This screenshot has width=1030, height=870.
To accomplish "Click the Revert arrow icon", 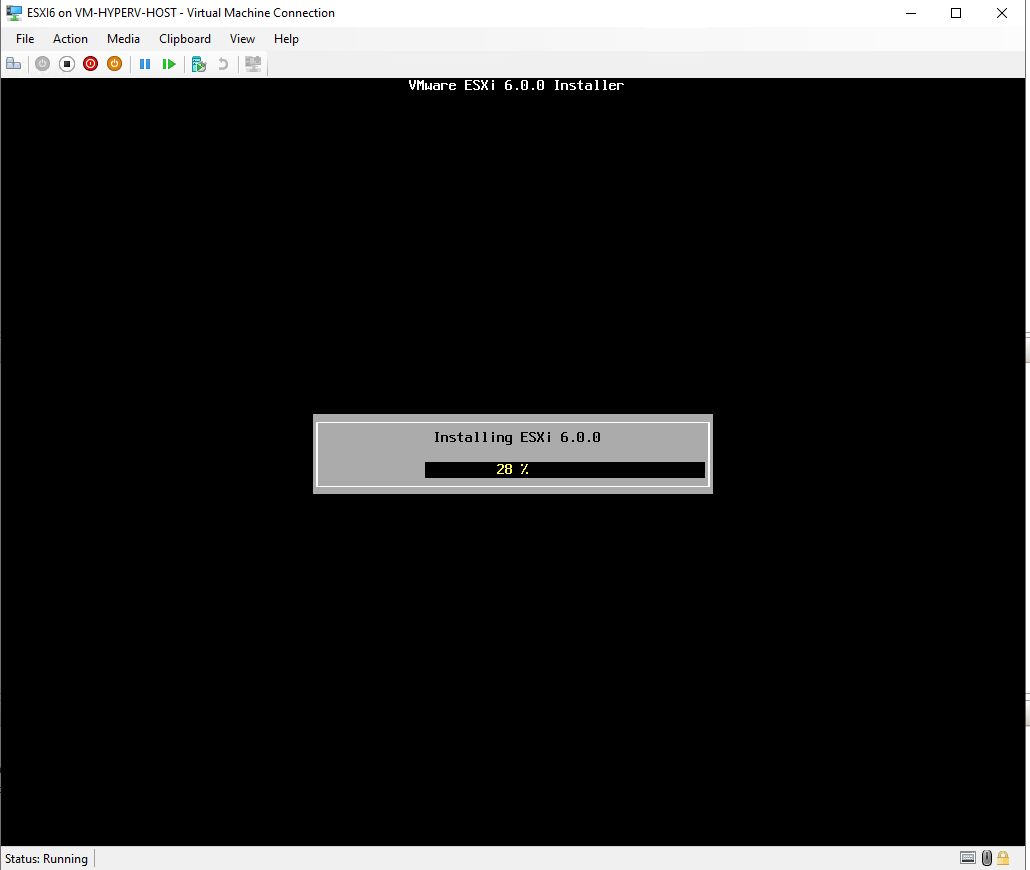I will click(x=223, y=64).
